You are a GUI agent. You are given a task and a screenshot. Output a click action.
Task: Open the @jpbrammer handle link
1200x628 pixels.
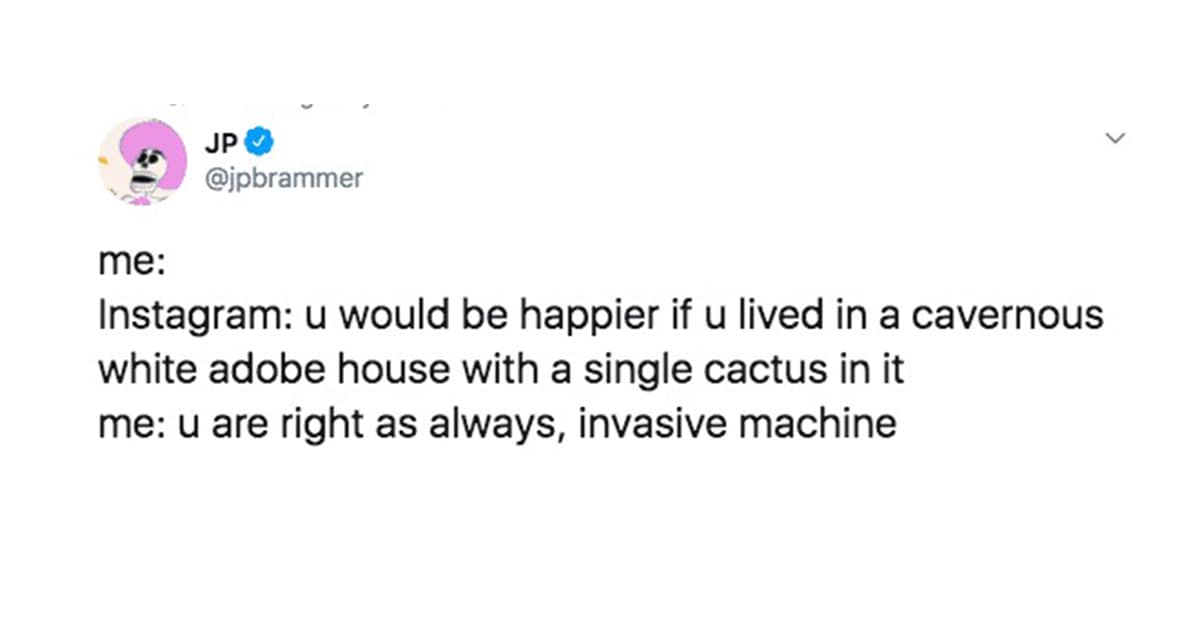click(x=283, y=179)
